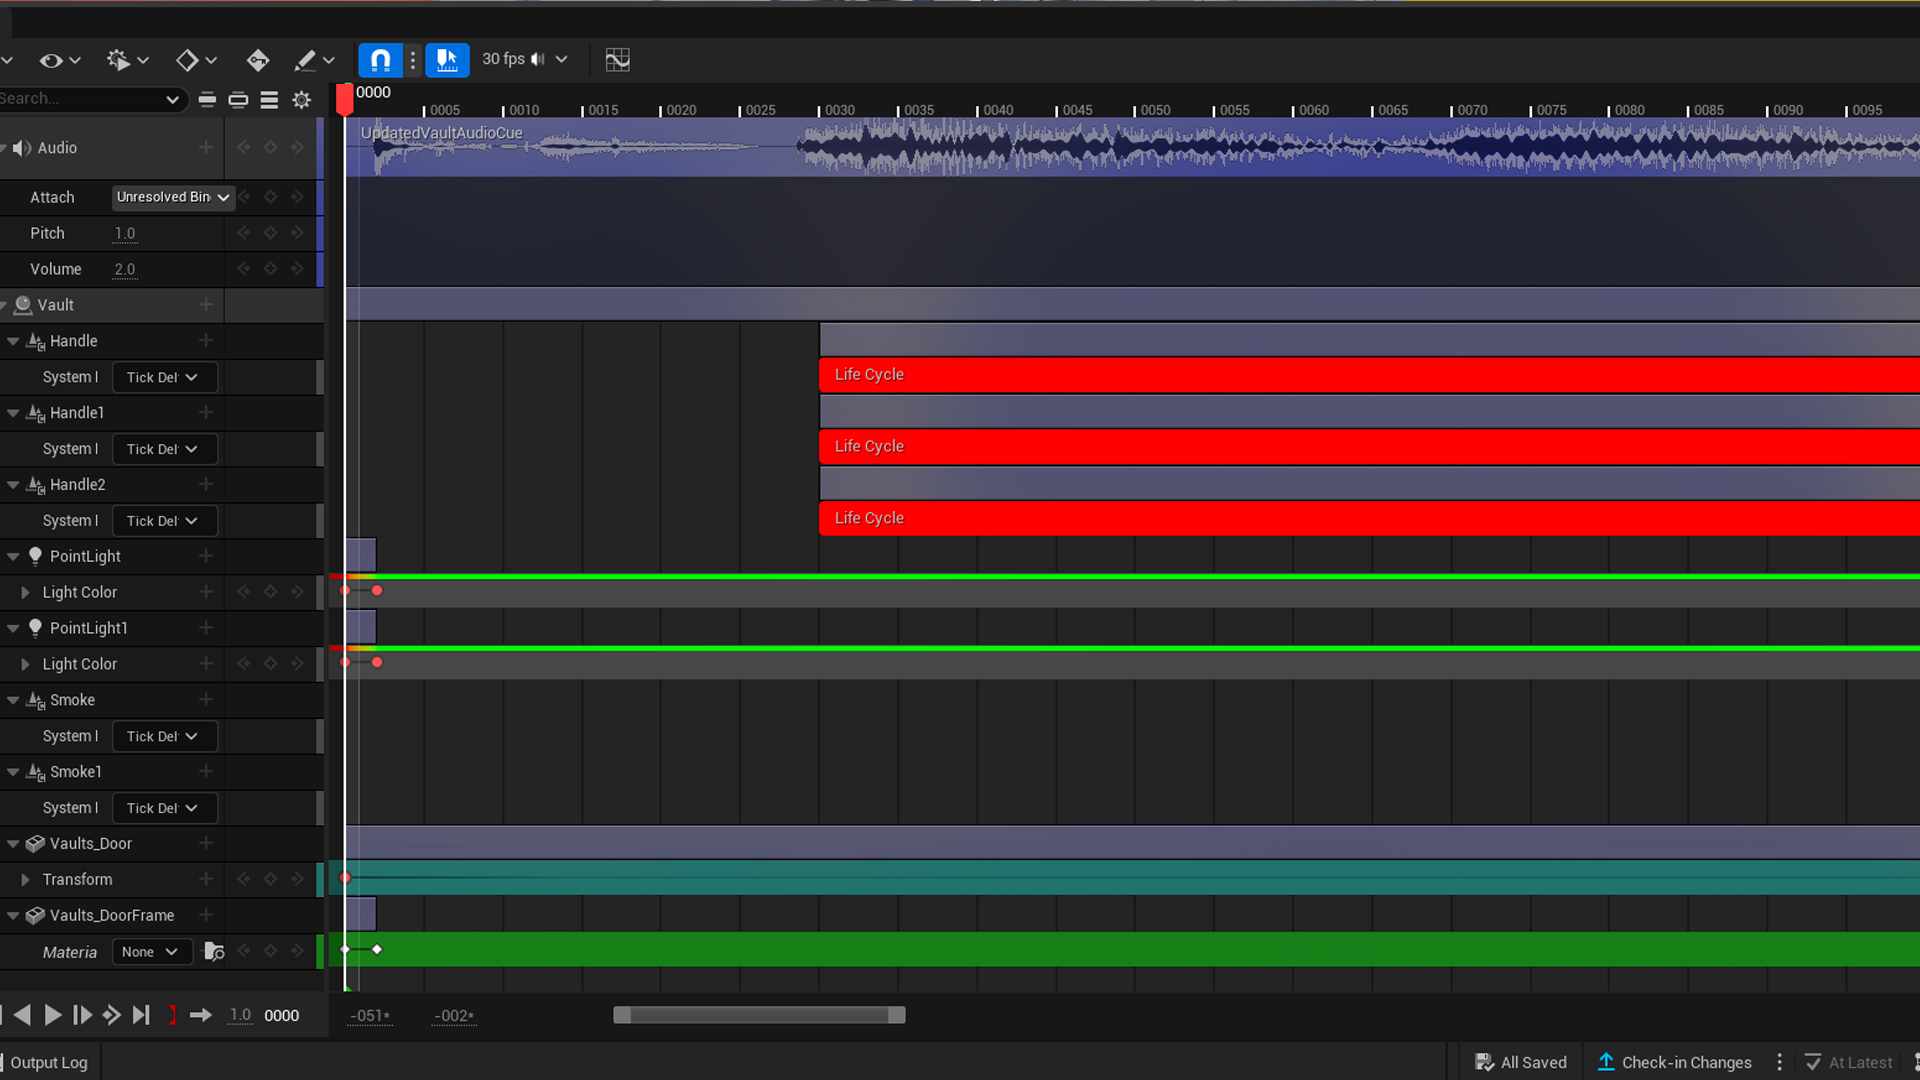Jump to the end of the sequence

[142, 1015]
